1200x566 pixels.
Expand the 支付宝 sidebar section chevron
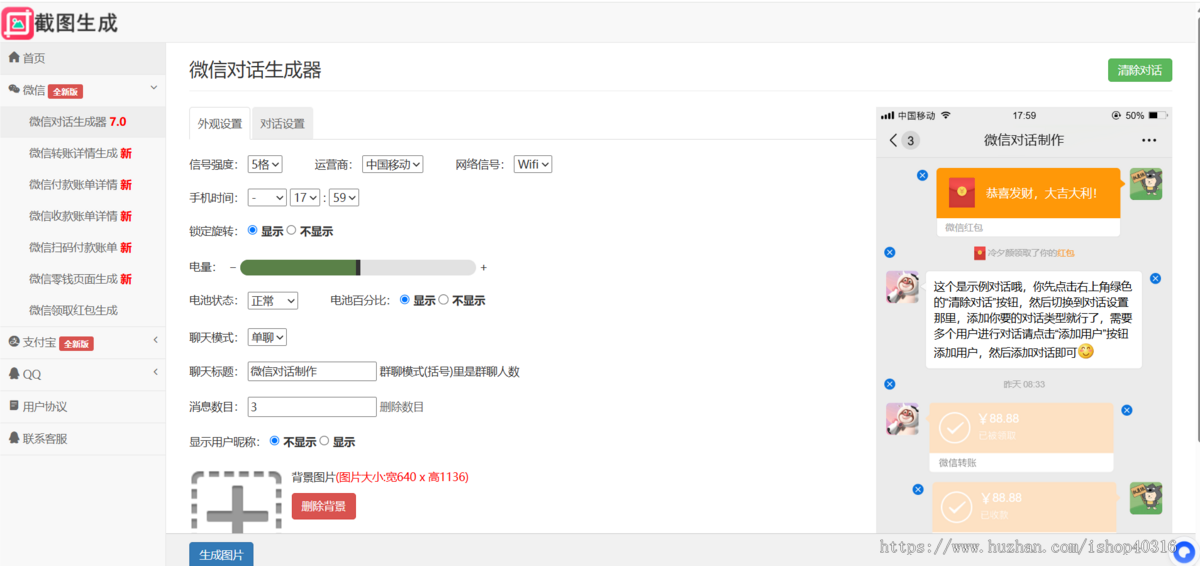155,341
